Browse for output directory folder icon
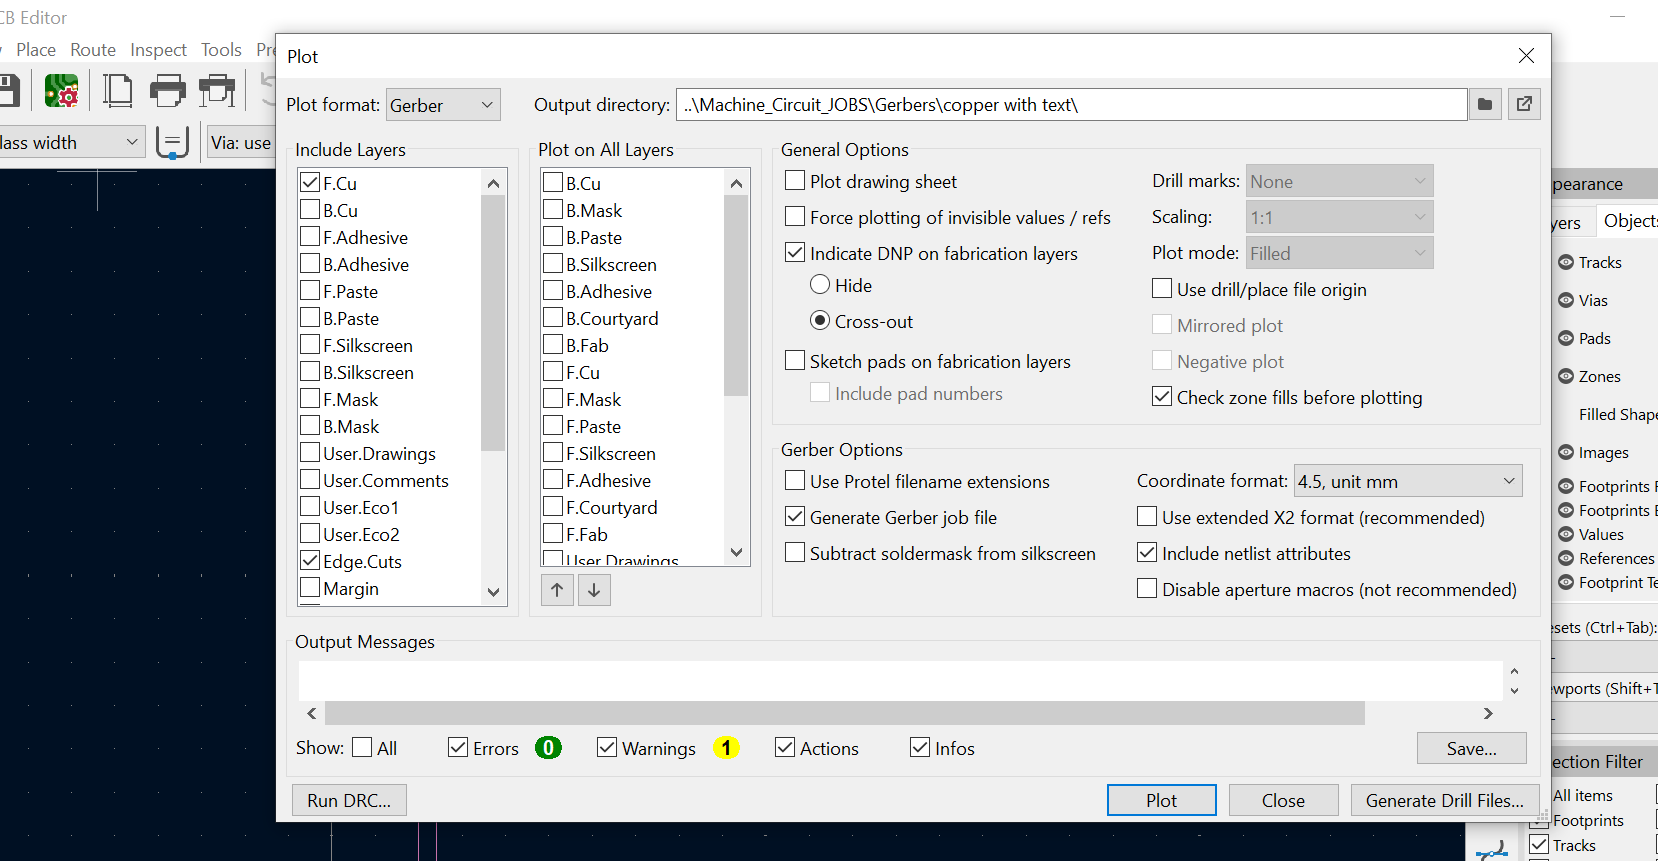The height and width of the screenshot is (861, 1658). click(x=1485, y=105)
